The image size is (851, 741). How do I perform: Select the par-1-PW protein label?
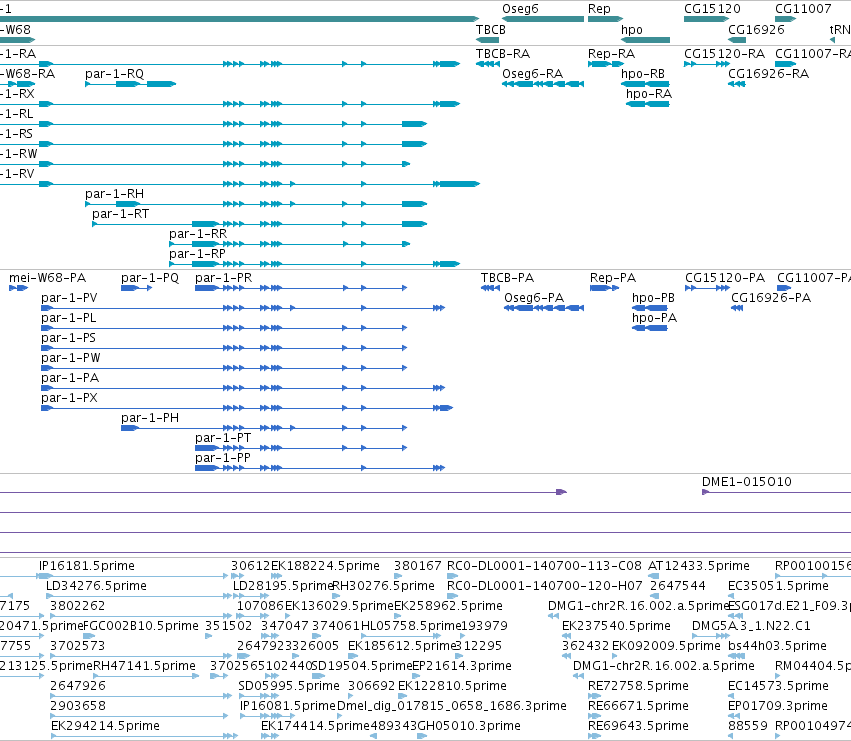pyautogui.click(x=71, y=358)
